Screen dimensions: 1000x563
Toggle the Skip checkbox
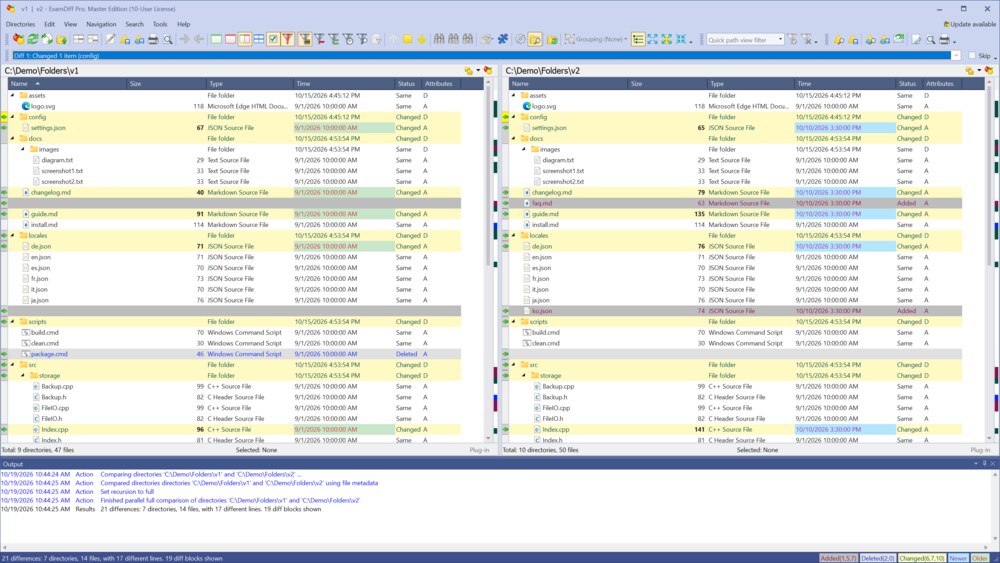click(x=972, y=55)
